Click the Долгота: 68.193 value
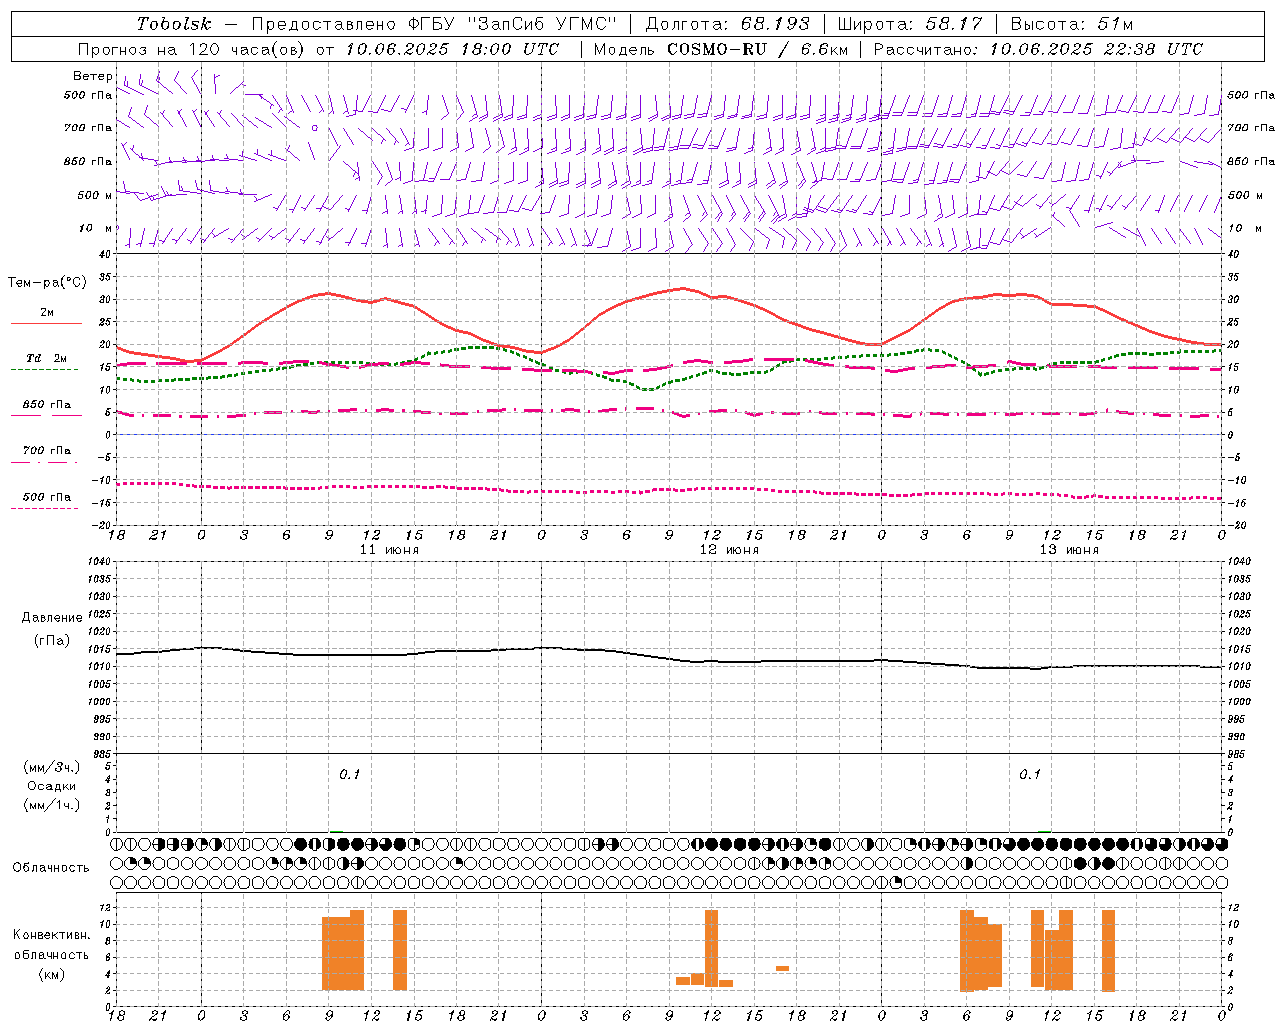The width and height of the screenshot is (1280, 1024). pos(728,24)
